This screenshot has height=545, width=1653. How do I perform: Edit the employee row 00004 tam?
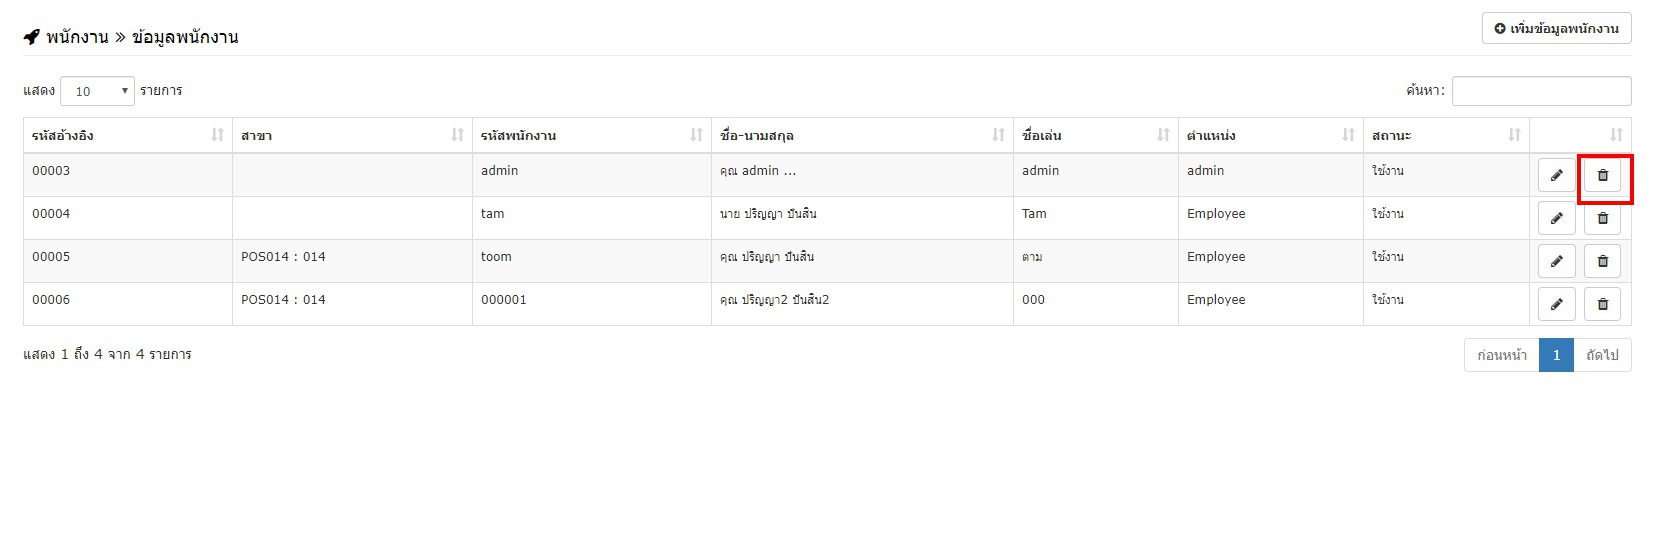coord(1556,218)
